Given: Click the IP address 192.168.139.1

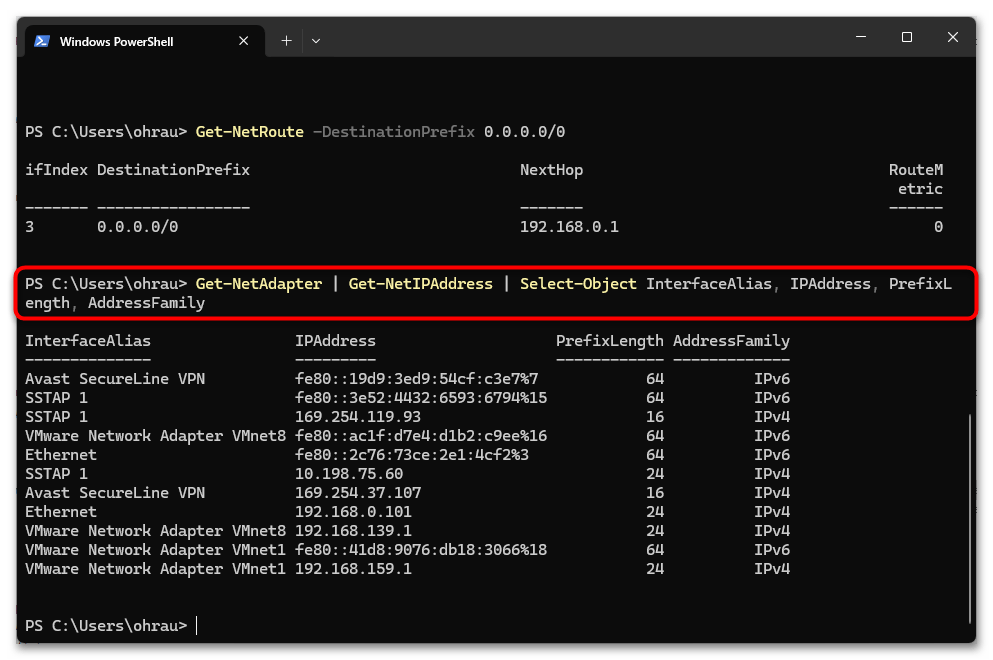Looking at the screenshot, I should coord(353,531).
